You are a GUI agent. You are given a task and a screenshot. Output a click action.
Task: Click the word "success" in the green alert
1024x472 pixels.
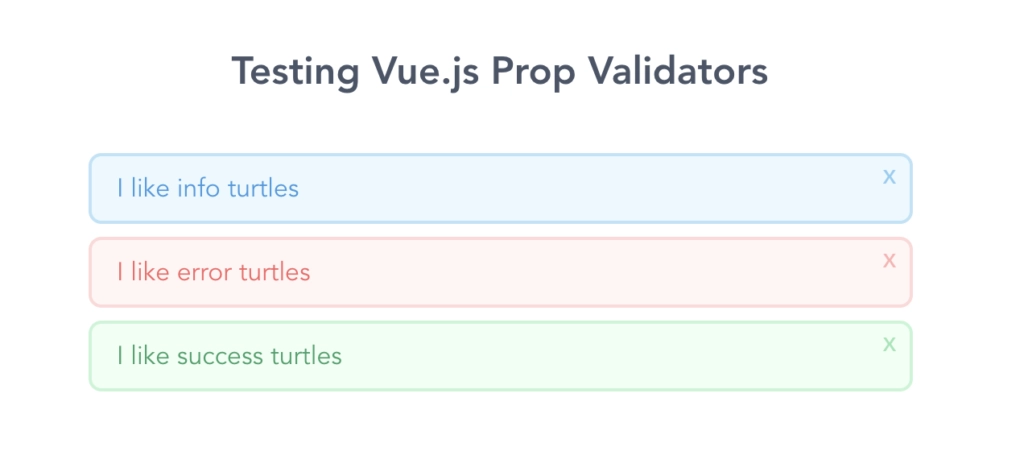tap(219, 356)
